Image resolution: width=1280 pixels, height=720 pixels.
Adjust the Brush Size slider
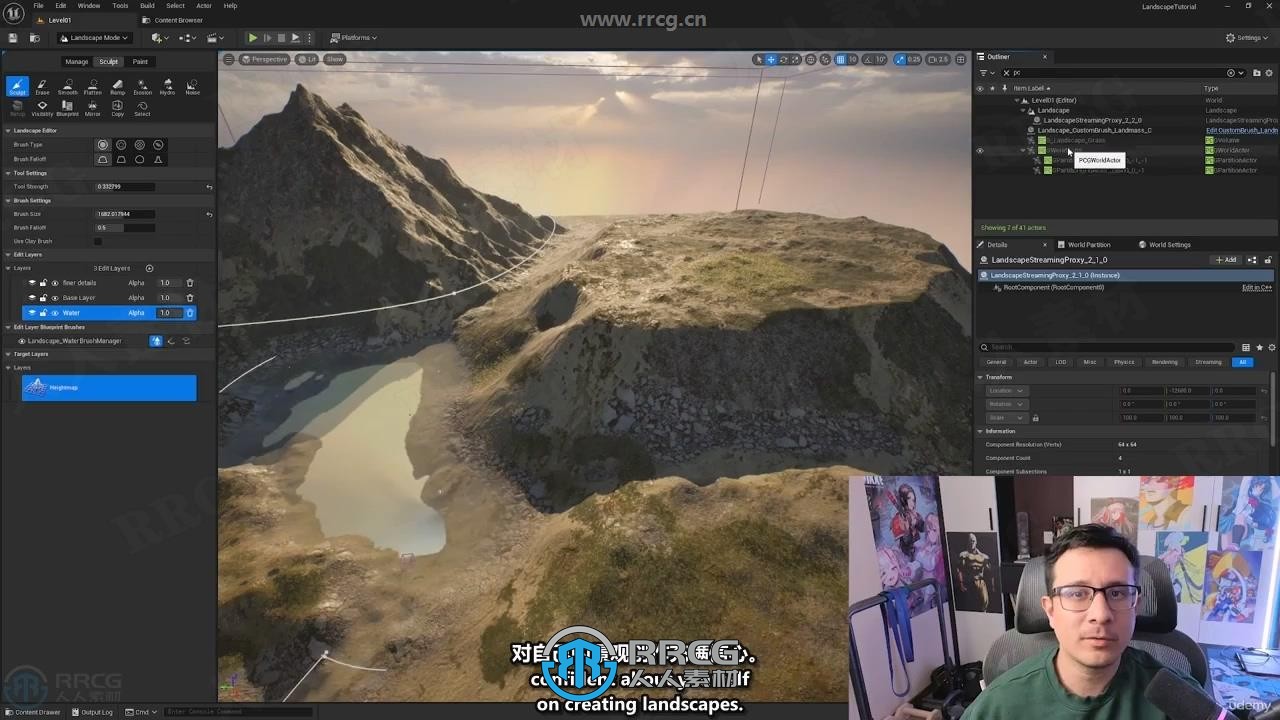tap(125, 214)
